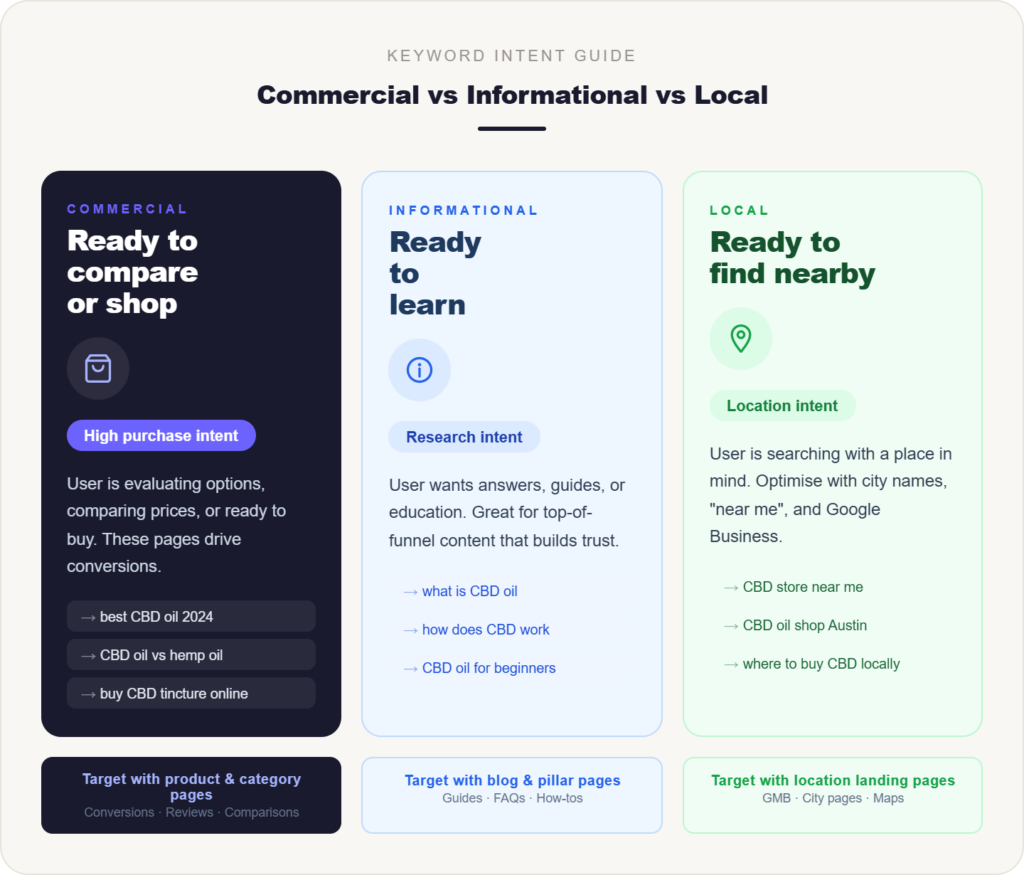Click the 'Commercial vs Informational vs Local' title
The height and width of the screenshot is (875, 1024).
point(512,95)
